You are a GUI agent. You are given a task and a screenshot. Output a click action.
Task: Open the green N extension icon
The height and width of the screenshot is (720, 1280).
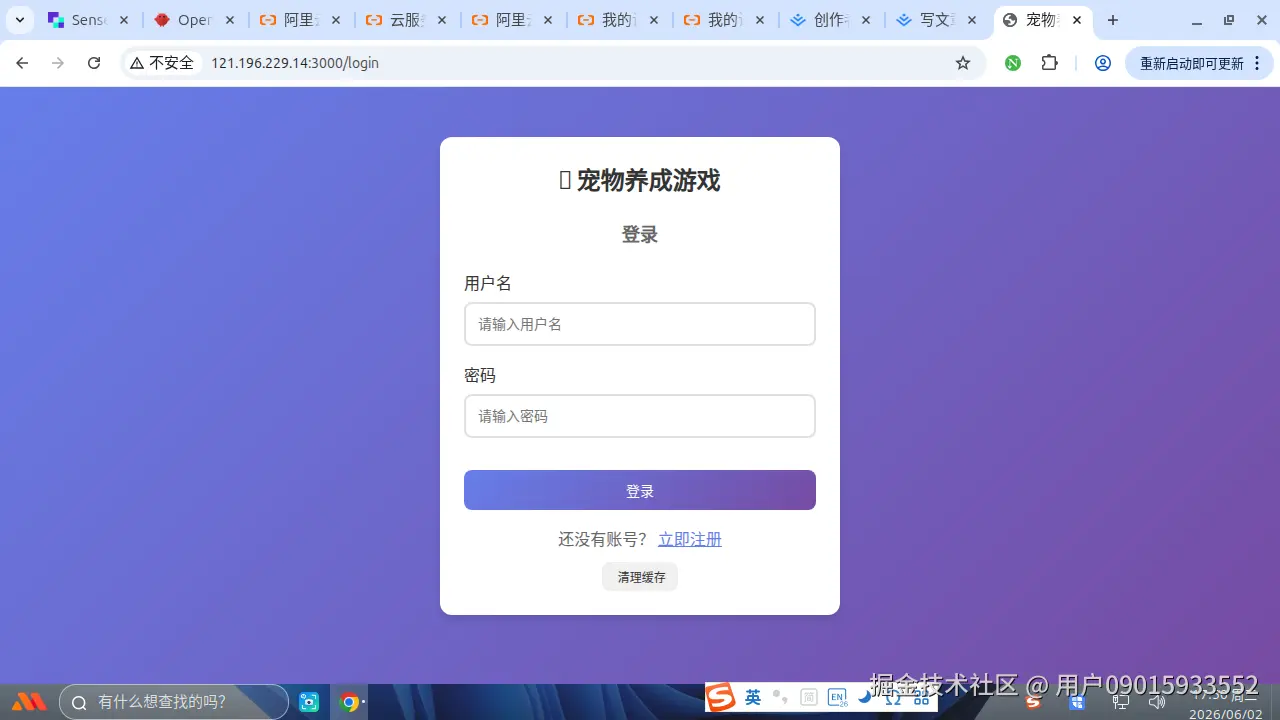[1013, 63]
